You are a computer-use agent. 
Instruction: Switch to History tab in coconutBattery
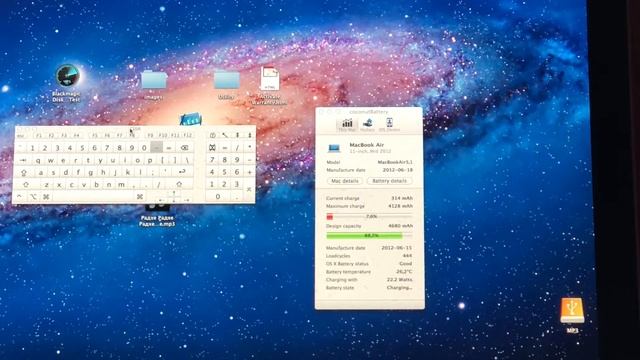pyautogui.click(x=368, y=124)
